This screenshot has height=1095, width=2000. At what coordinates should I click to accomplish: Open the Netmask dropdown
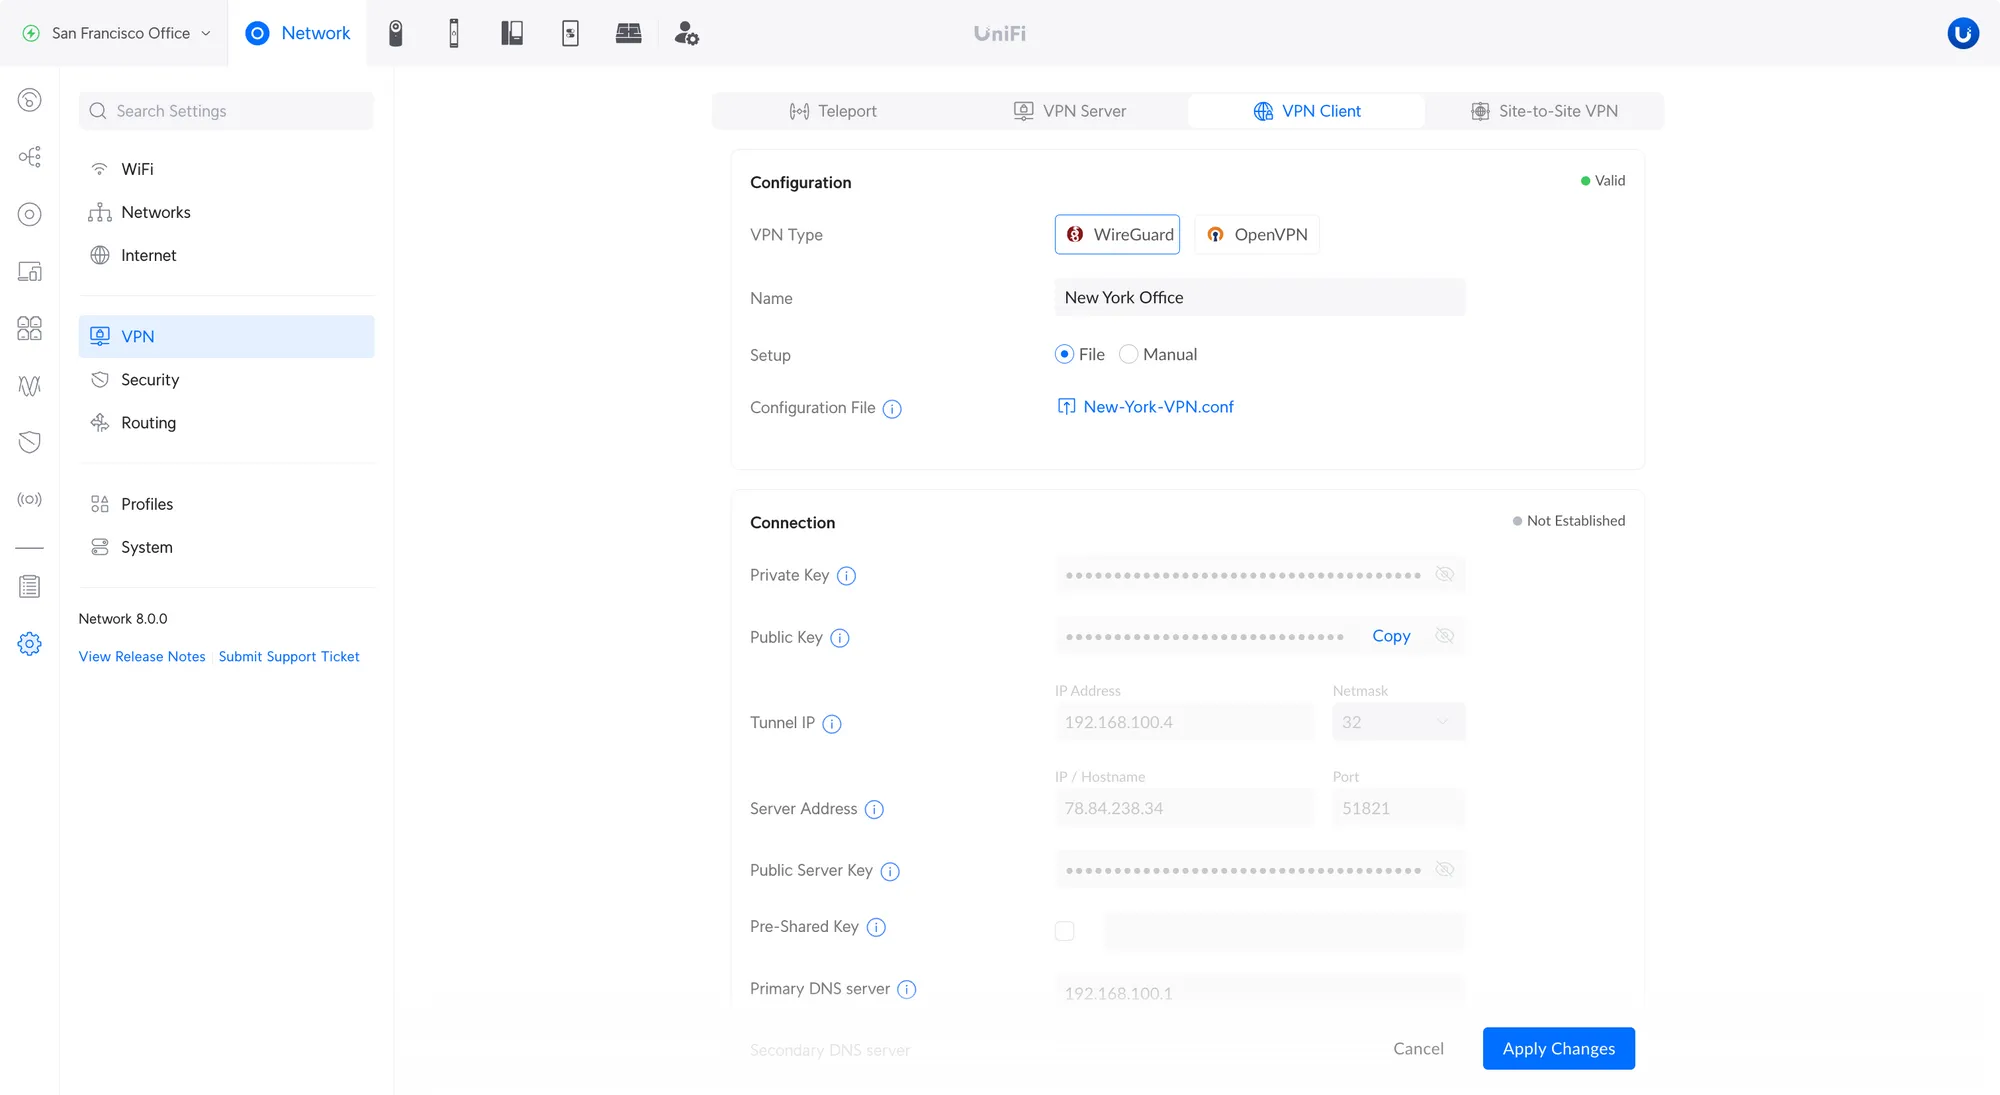point(1398,722)
